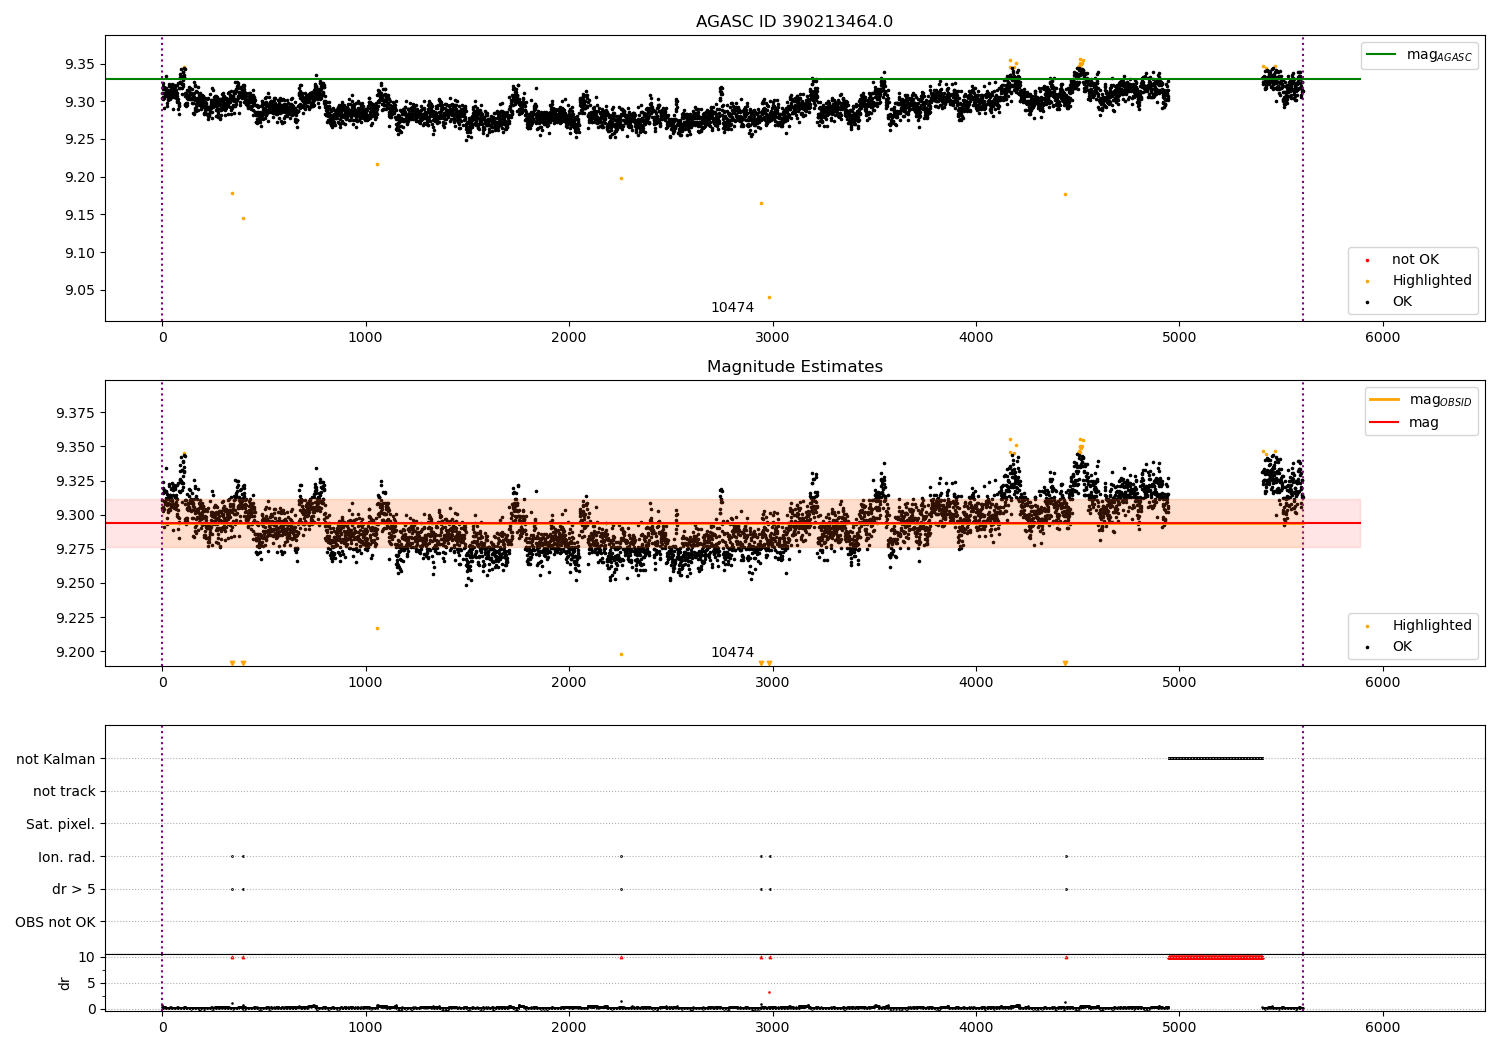Click the 'AGASC ID 390213464.0' title

(x=795, y=22)
